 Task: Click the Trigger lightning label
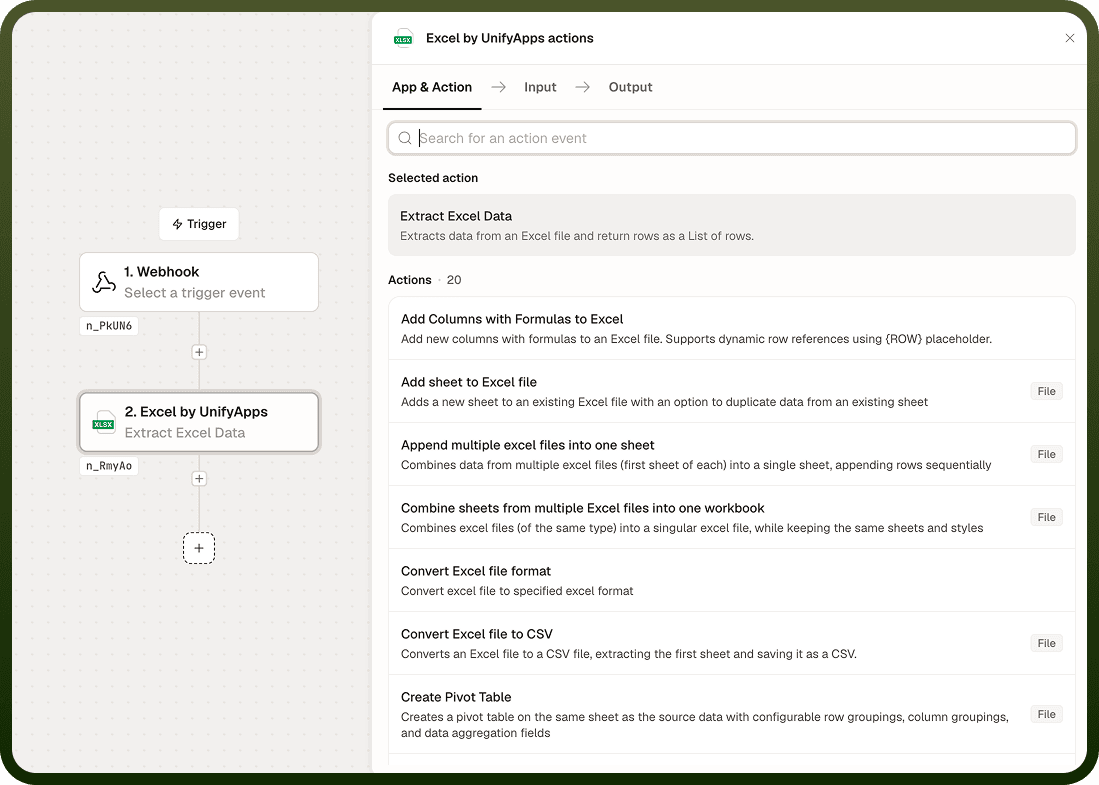(199, 224)
